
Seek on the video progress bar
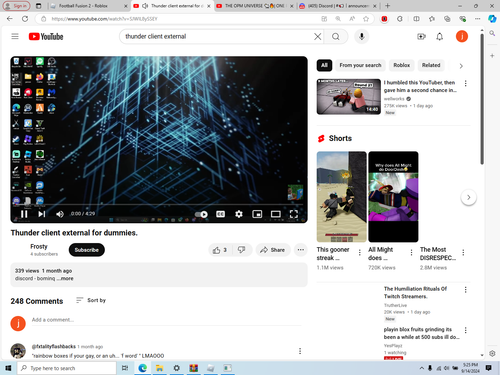tap(159, 204)
